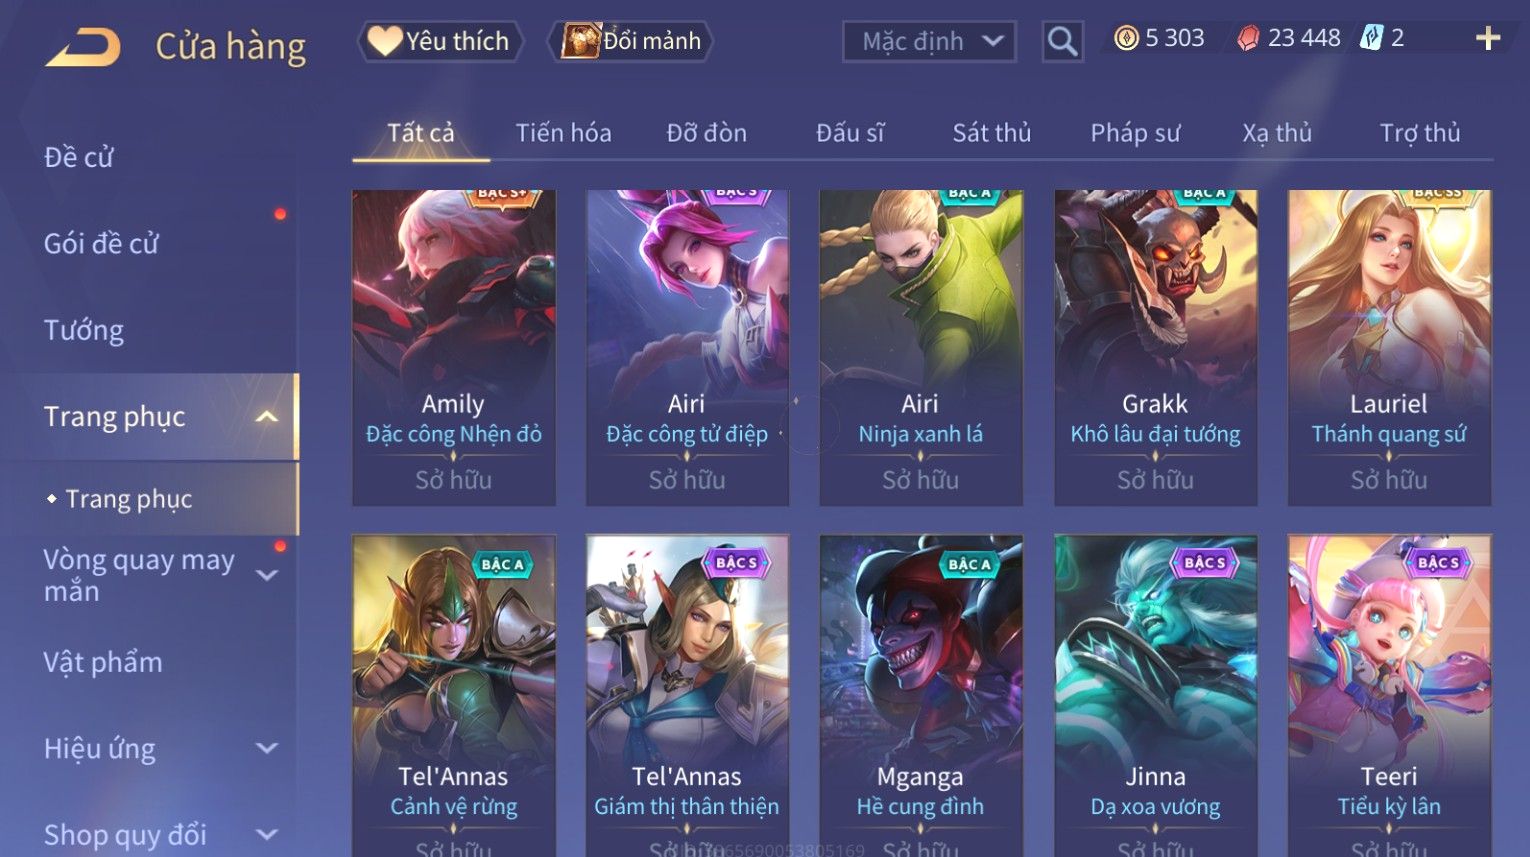Click the gold coin currency icon
Viewport: 1530px width, 857px height.
coord(1126,39)
